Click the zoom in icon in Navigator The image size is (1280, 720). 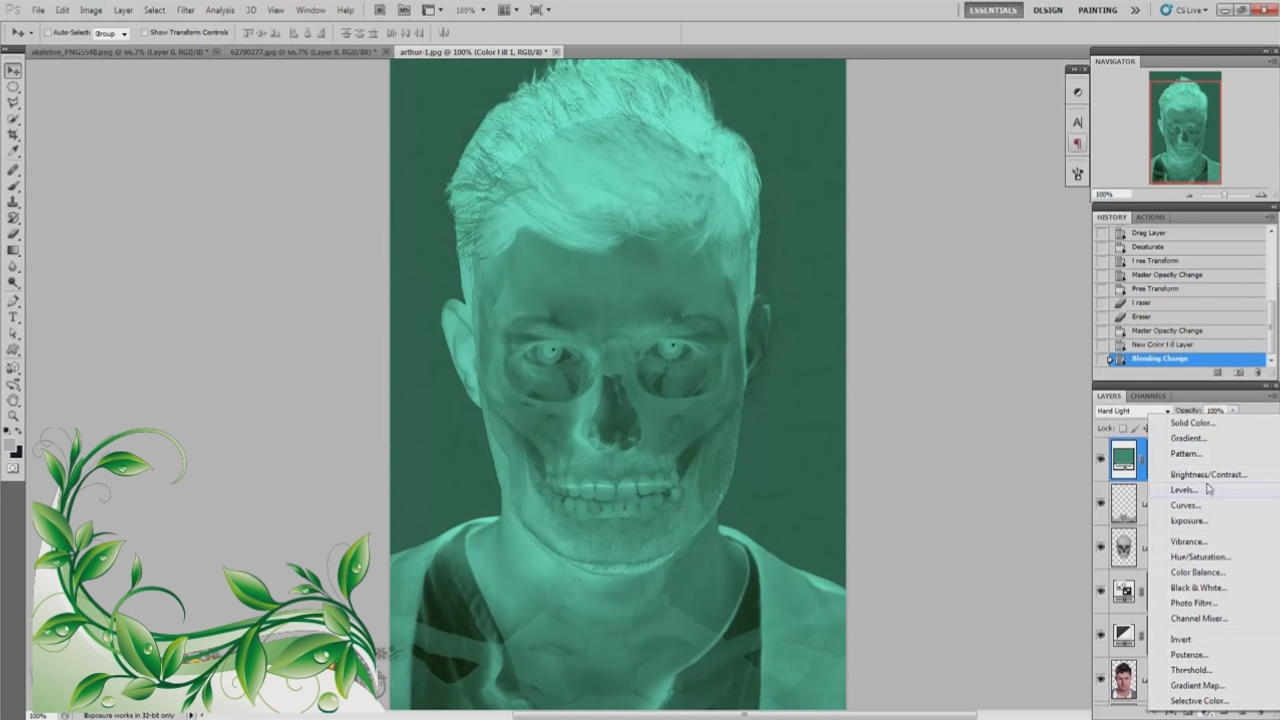tap(1261, 194)
